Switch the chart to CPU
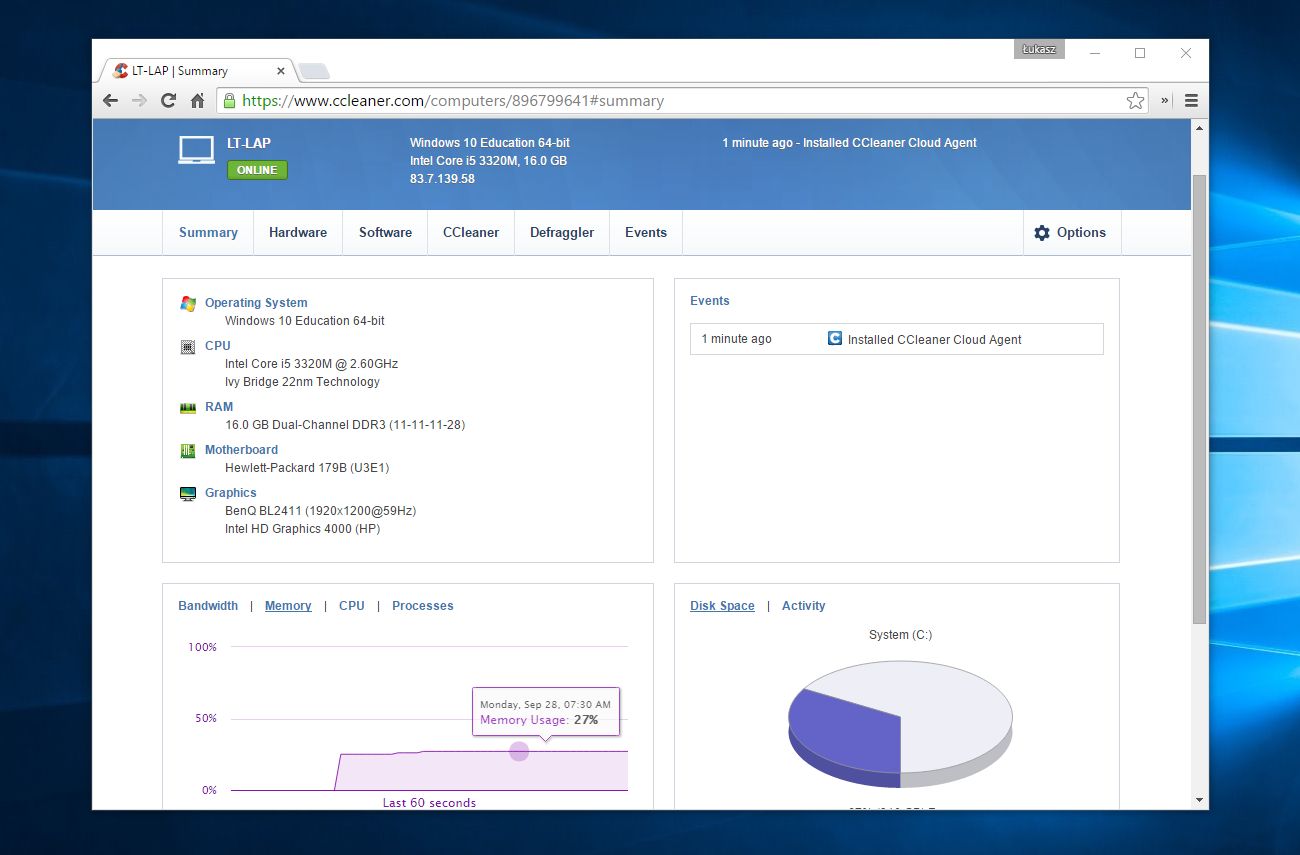Viewport: 1300px width, 855px height. 352,606
